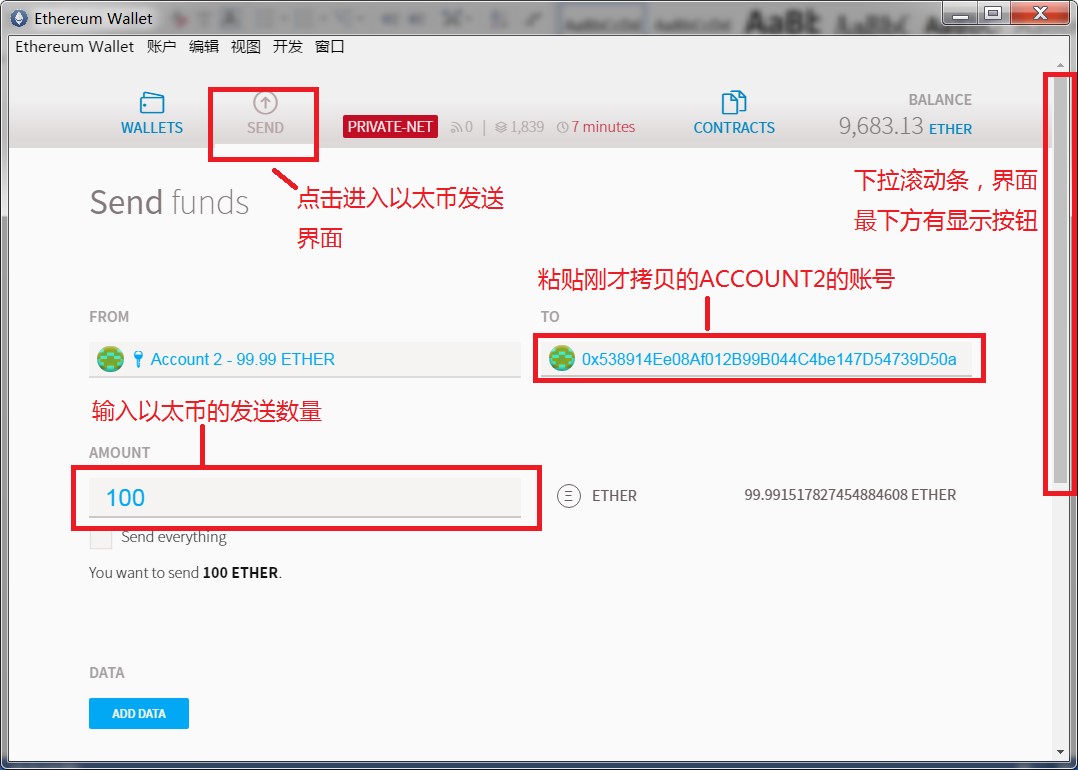
Task: Click the 9,683.13 ETHER balance total
Action: 905,127
